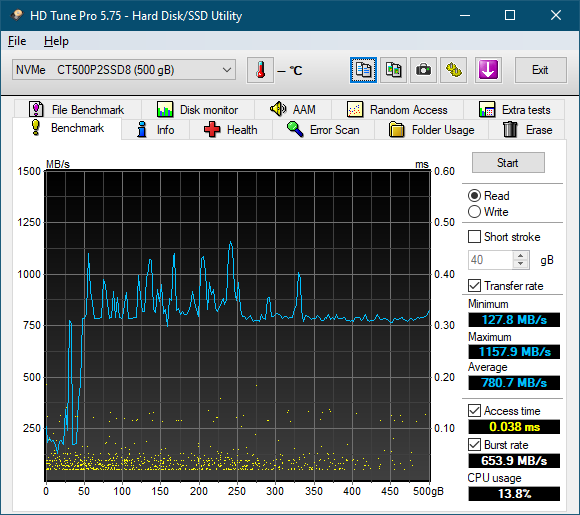Click the purple down-arrow toolbar icon
The height and width of the screenshot is (515, 580).
[x=488, y=70]
